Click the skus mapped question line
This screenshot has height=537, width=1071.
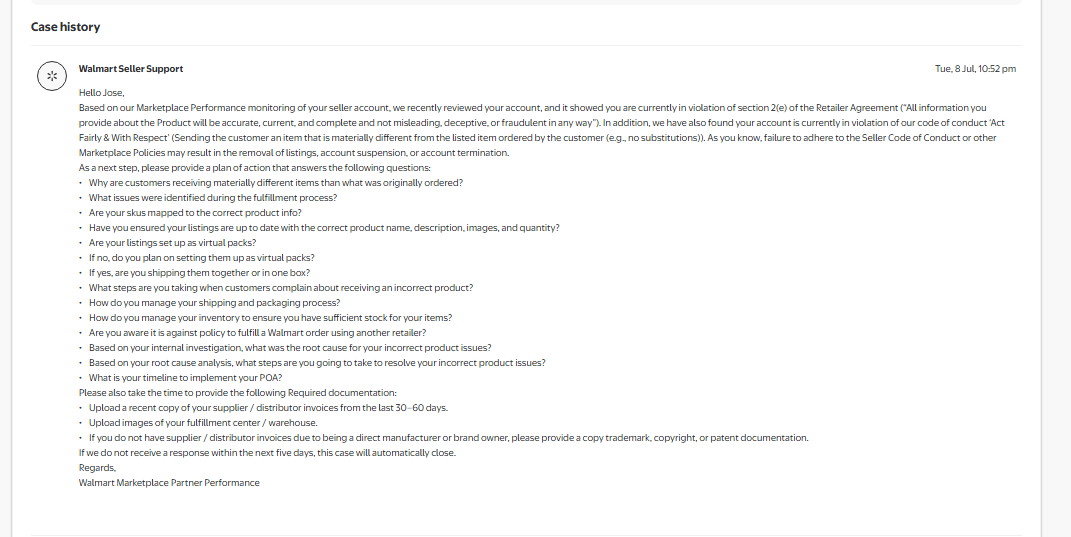[195, 213]
